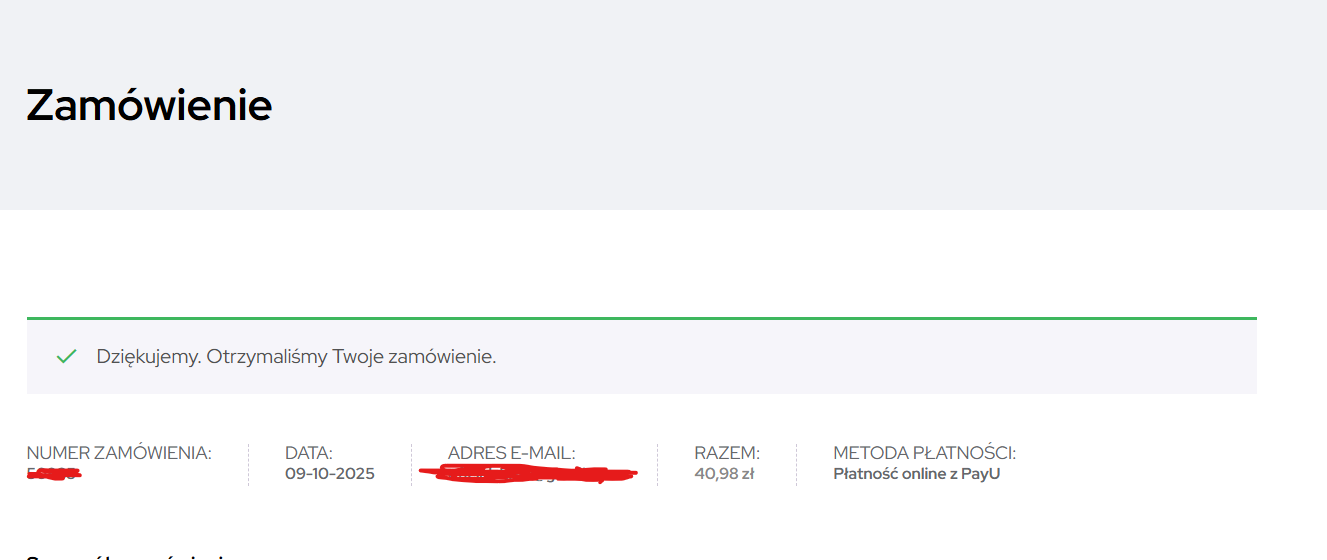Click the 'METODA PŁATNOŚCI:' label
The width and height of the screenshot is (1327, 560).
click(924, 453)
